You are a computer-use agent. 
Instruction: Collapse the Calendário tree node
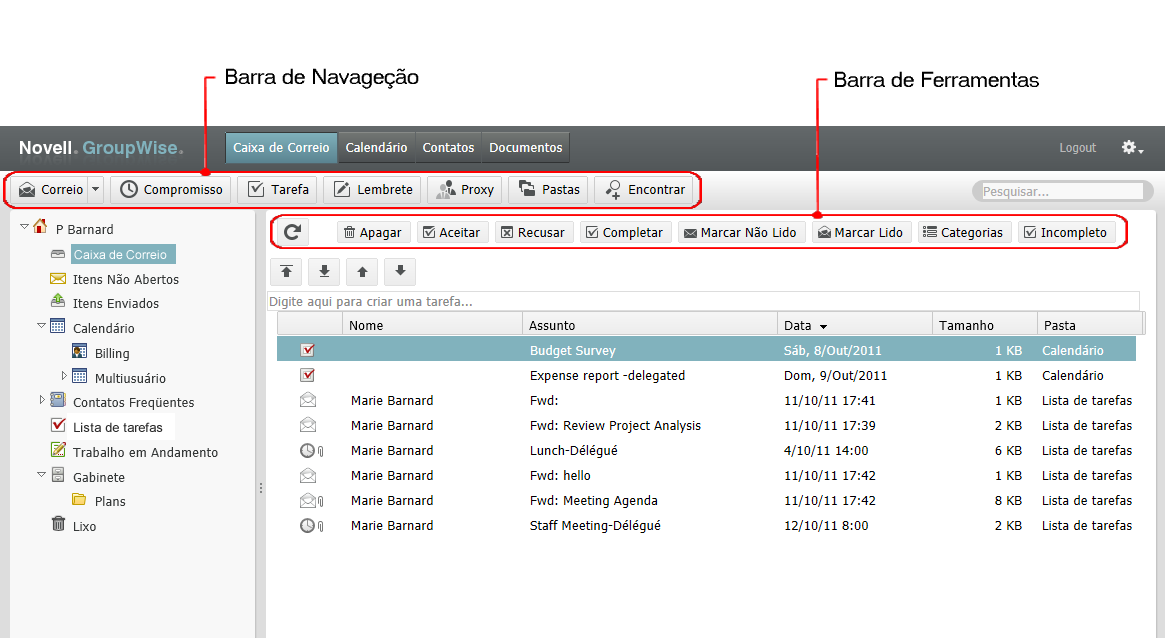coord(42,326)
